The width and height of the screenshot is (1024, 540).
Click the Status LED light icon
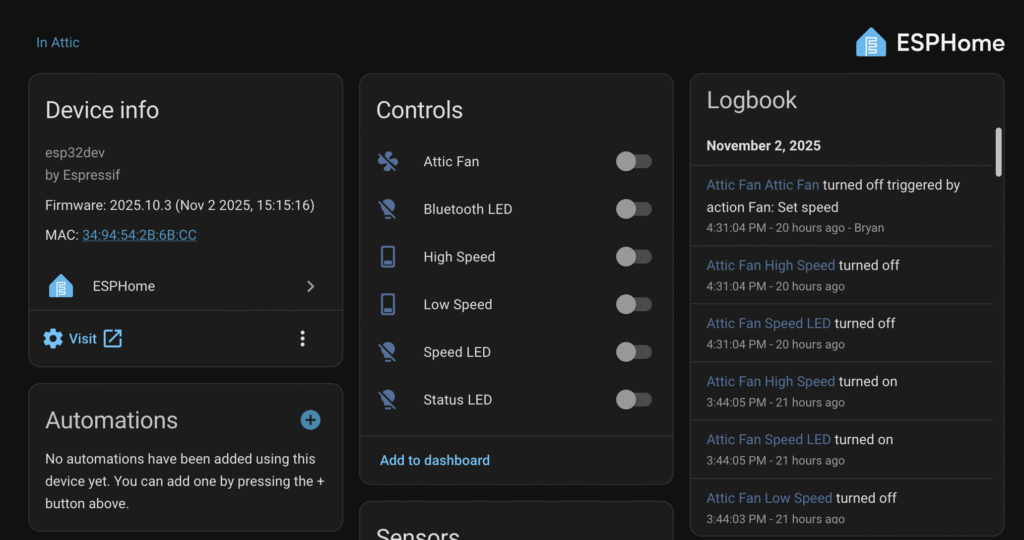coord(388,400)
